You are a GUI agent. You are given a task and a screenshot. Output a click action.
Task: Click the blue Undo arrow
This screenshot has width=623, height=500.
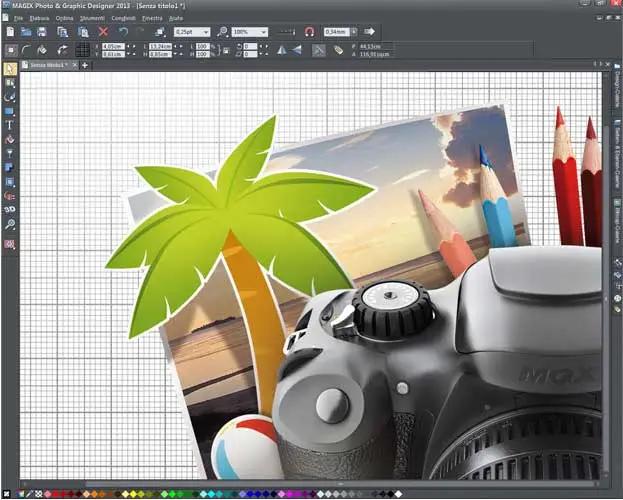pos(124,32)
